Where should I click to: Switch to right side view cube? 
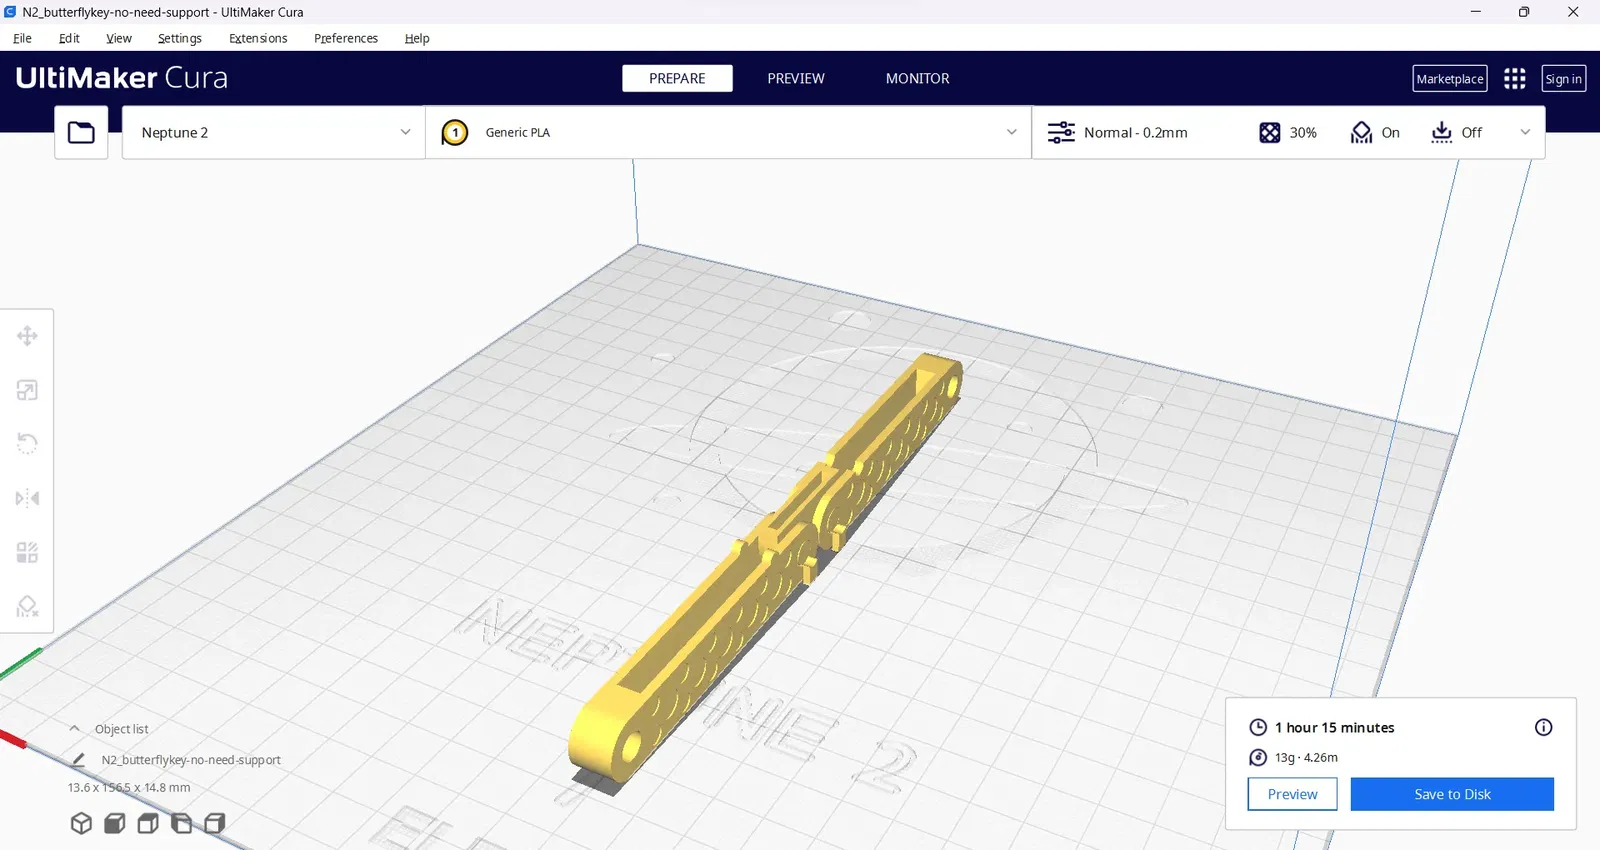[214, 823]
